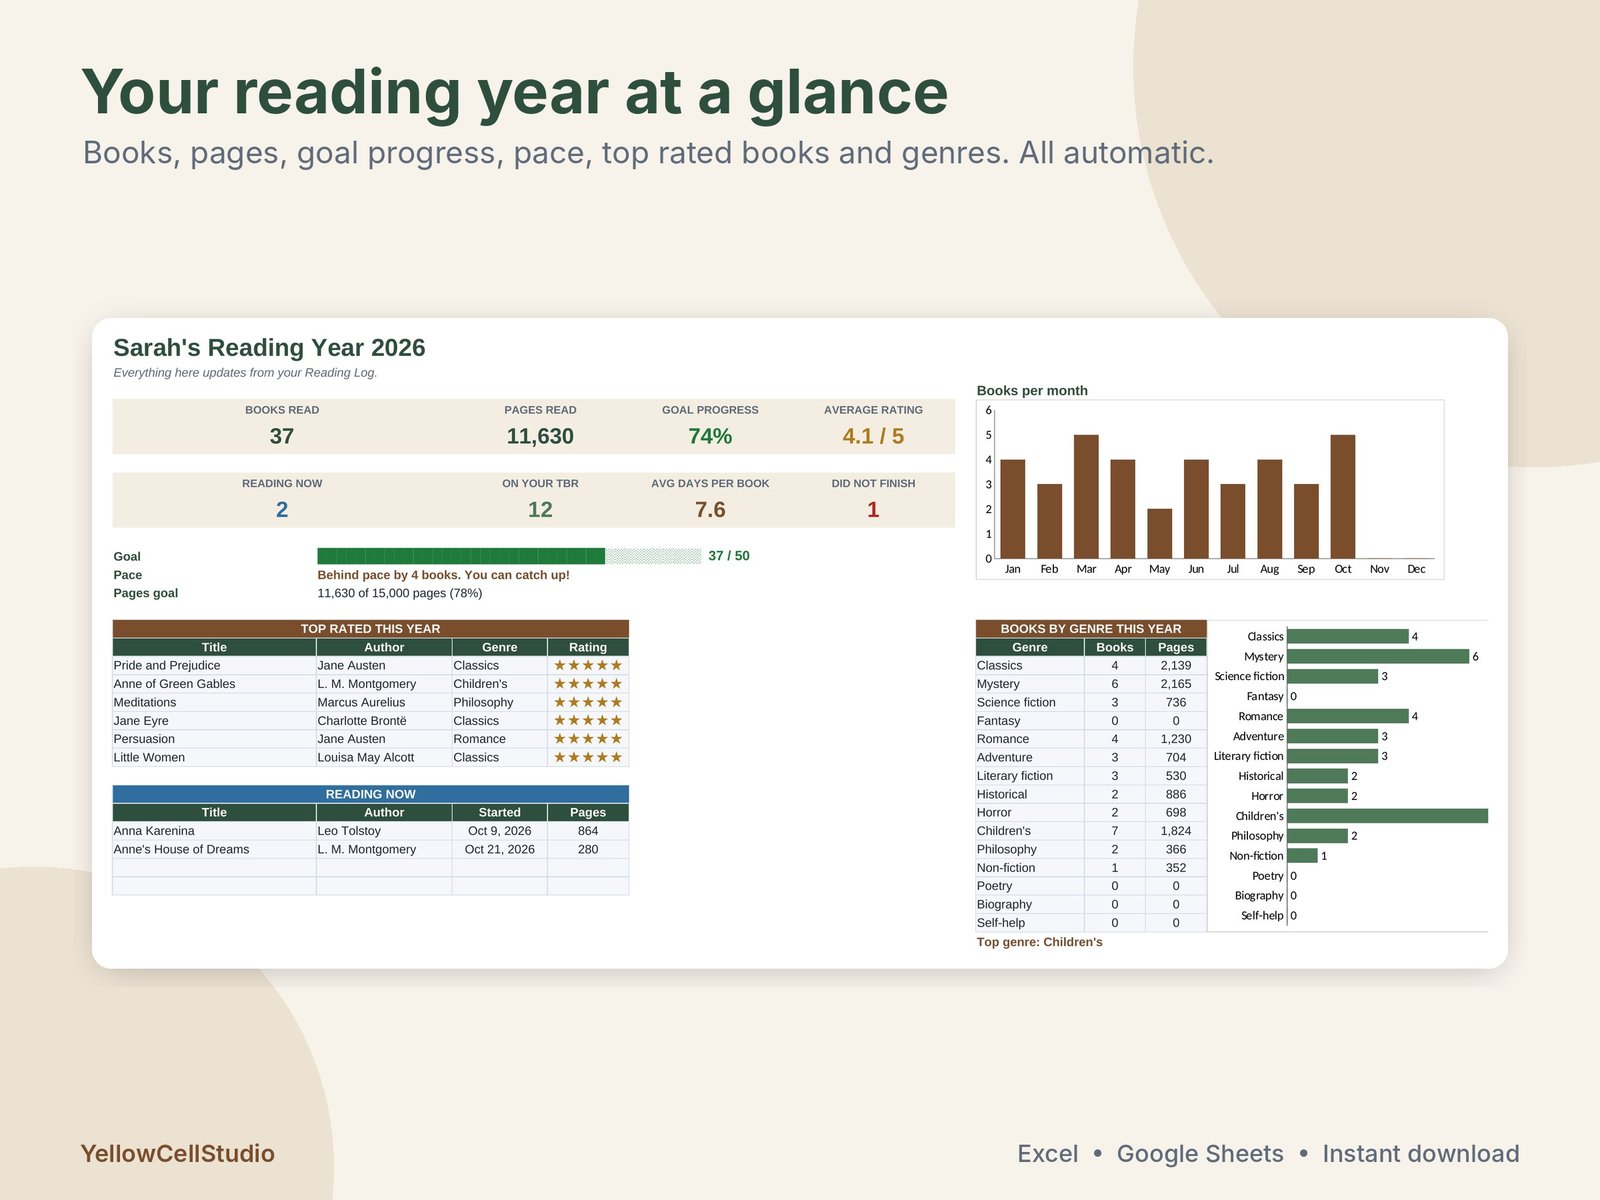1600x1200 pixels.
Task: Click the YellowCellStudio brand name
Action: pos(177,1153)
